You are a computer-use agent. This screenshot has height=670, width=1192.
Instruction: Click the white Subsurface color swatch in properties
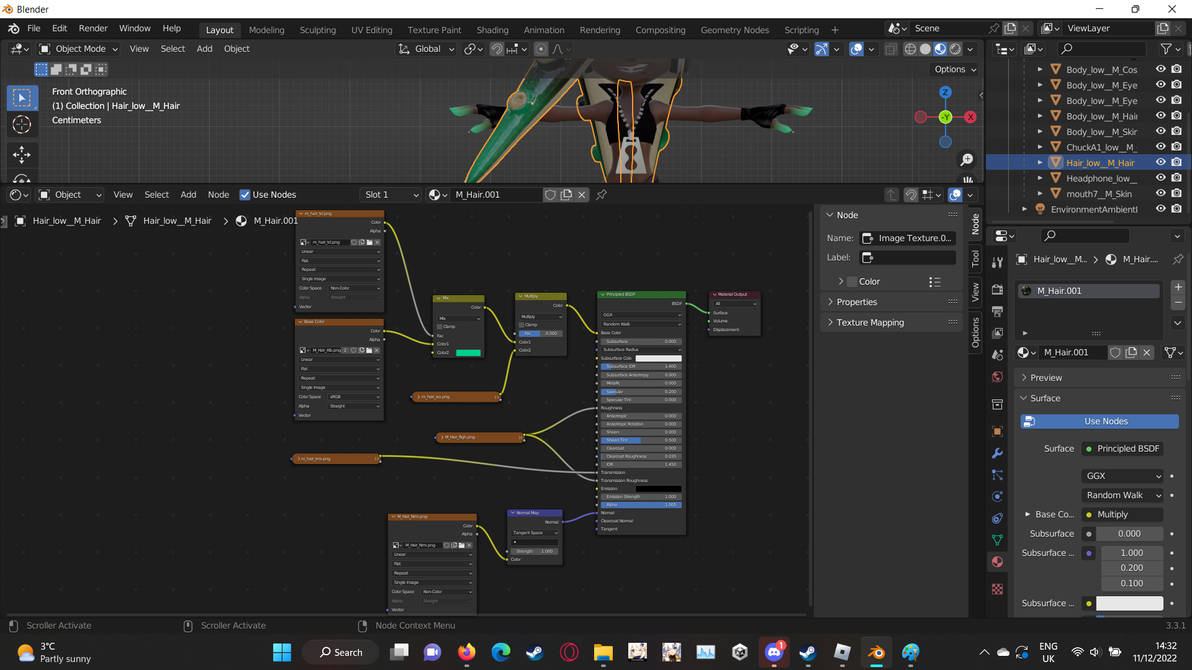coord(1129,603)
